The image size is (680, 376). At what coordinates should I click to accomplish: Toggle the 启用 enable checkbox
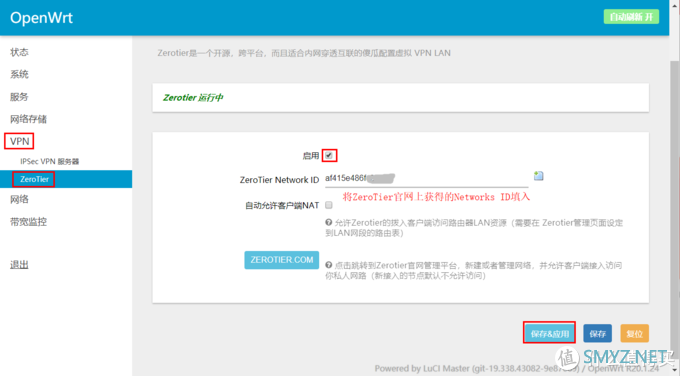point(329,155)
